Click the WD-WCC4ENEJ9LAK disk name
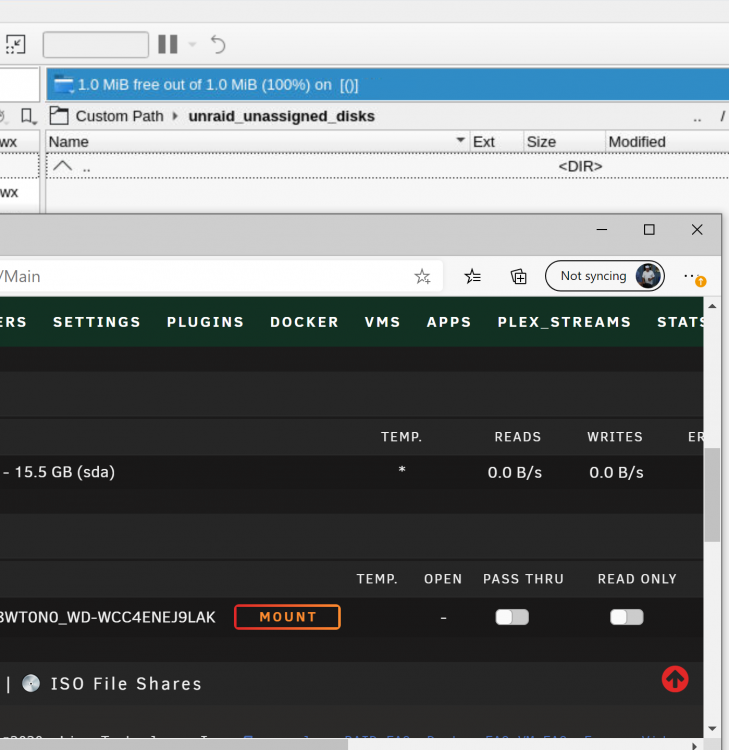729x750 pixels. tap(108, 617)
